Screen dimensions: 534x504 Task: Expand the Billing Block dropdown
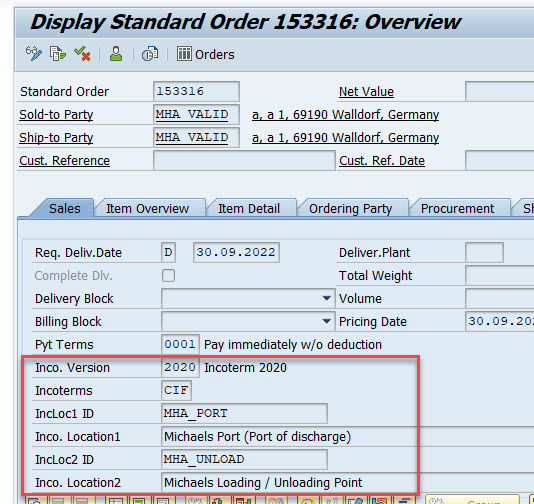(326, 321)
